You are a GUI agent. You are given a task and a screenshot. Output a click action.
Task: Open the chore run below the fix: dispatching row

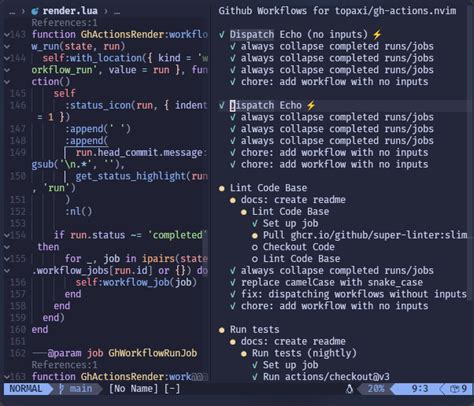(334, 306)
